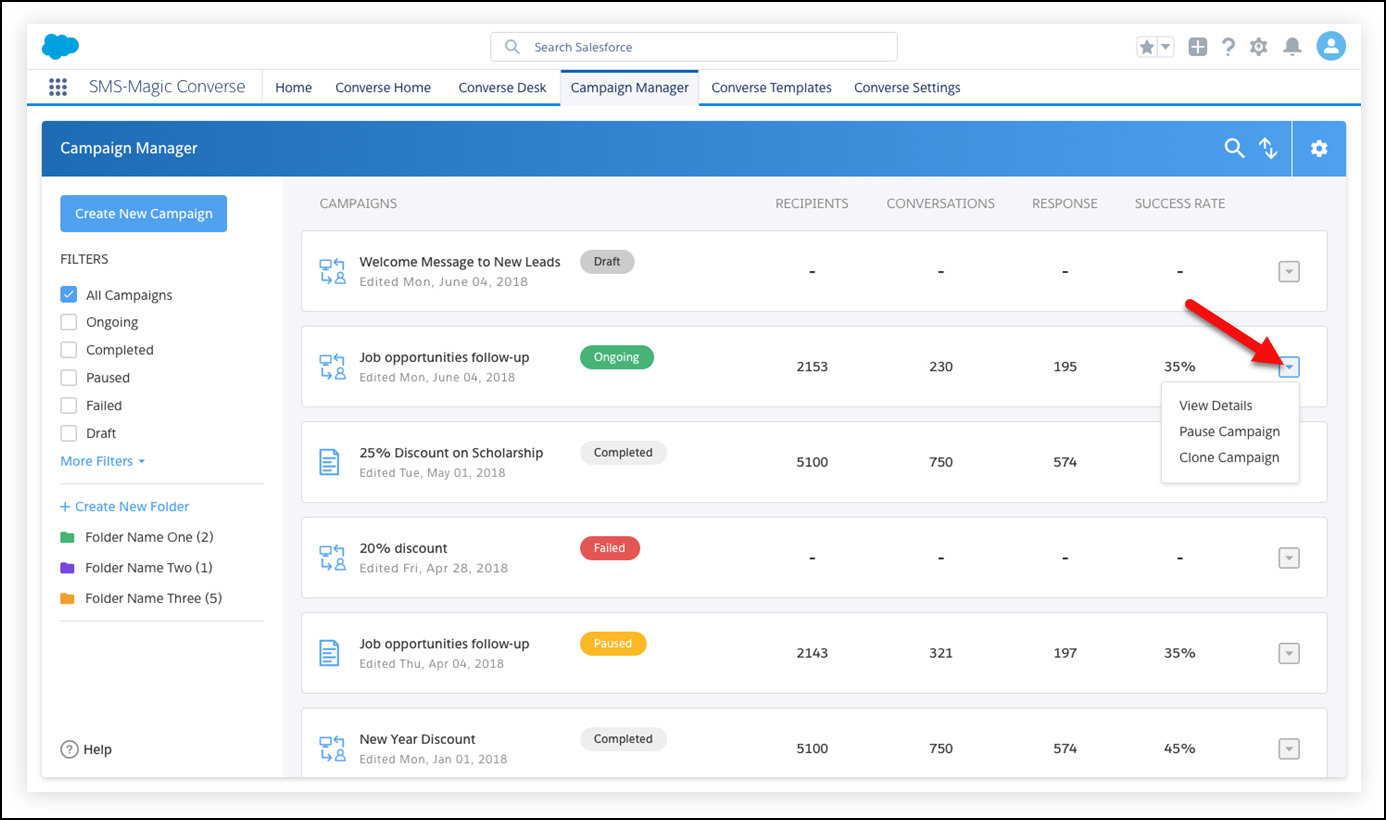Check the Paused filter
Viewport: 1386px width, 820px height.
point(69,378)
